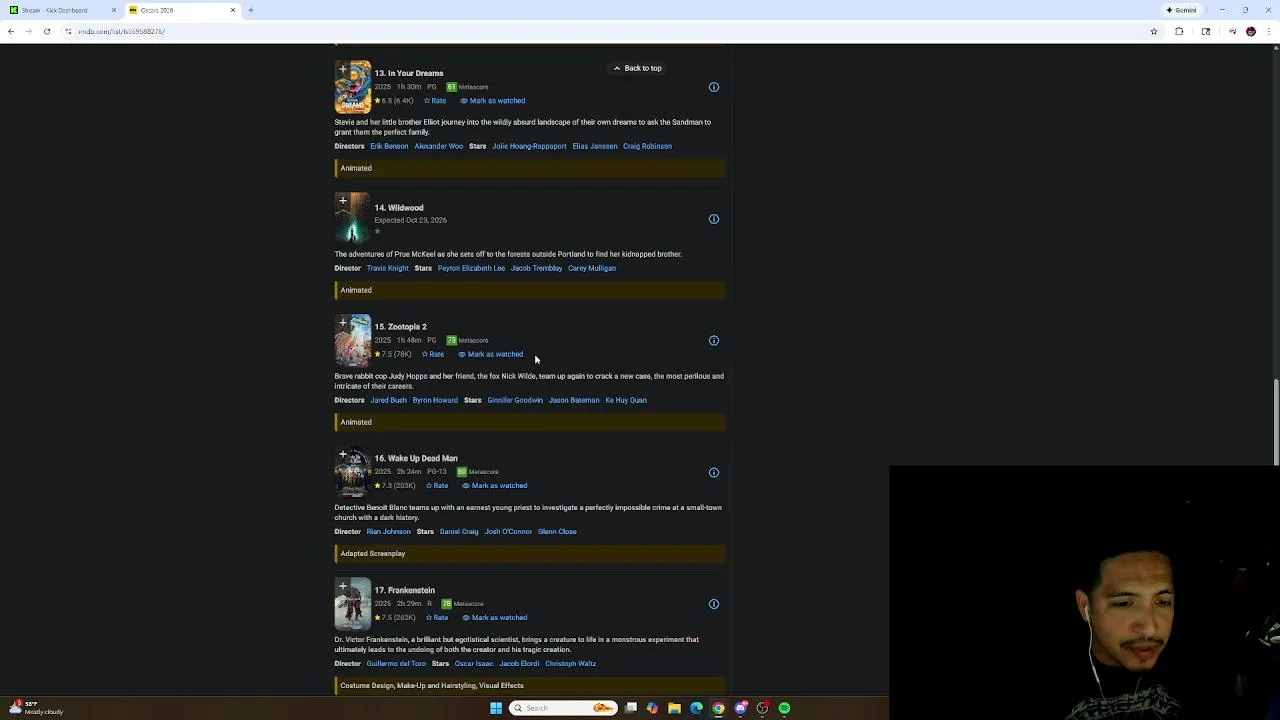Add Frankenstein to watchlist
This screenshot has width=1280, height=720.
(x=342, y=587)
